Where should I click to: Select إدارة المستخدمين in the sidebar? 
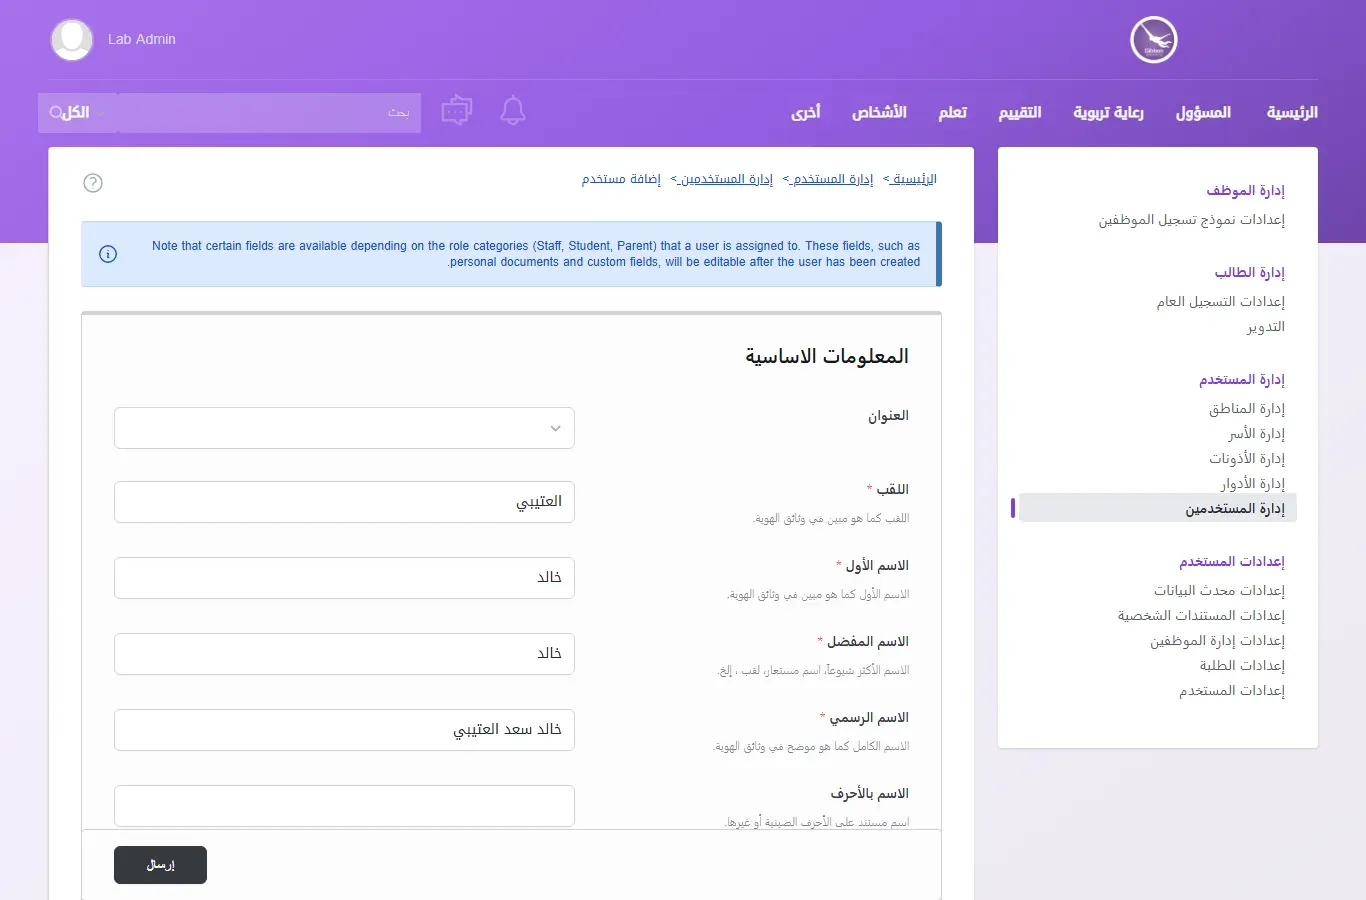(x=1158, y=509)
